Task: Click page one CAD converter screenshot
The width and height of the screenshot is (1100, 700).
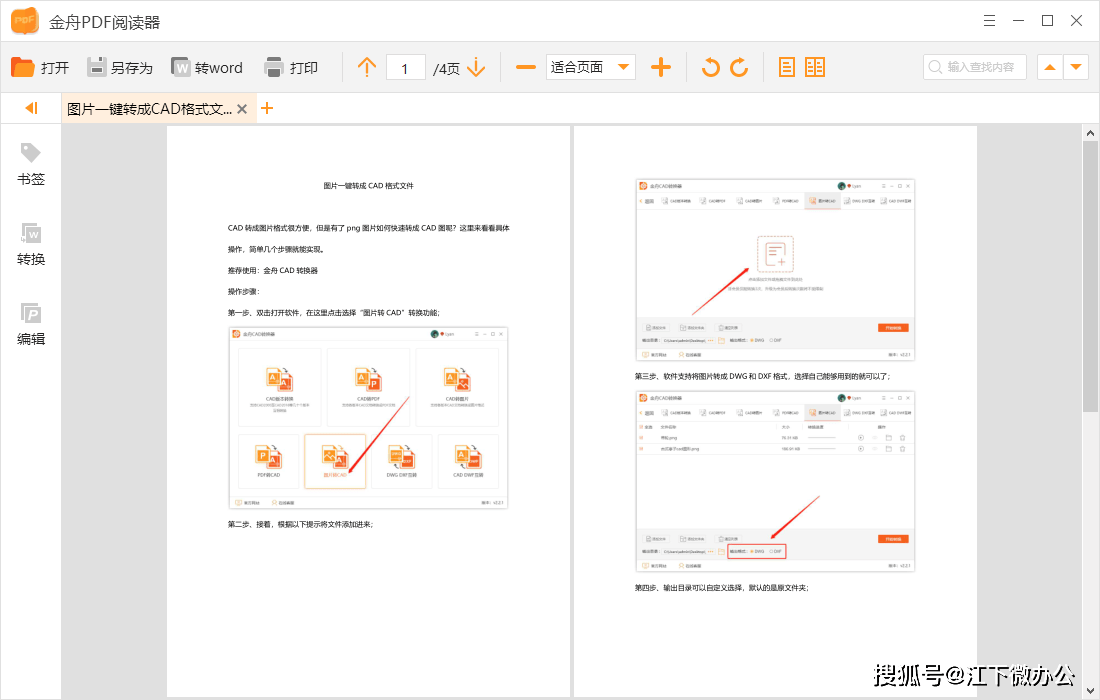Action: [x=368, y=418]
